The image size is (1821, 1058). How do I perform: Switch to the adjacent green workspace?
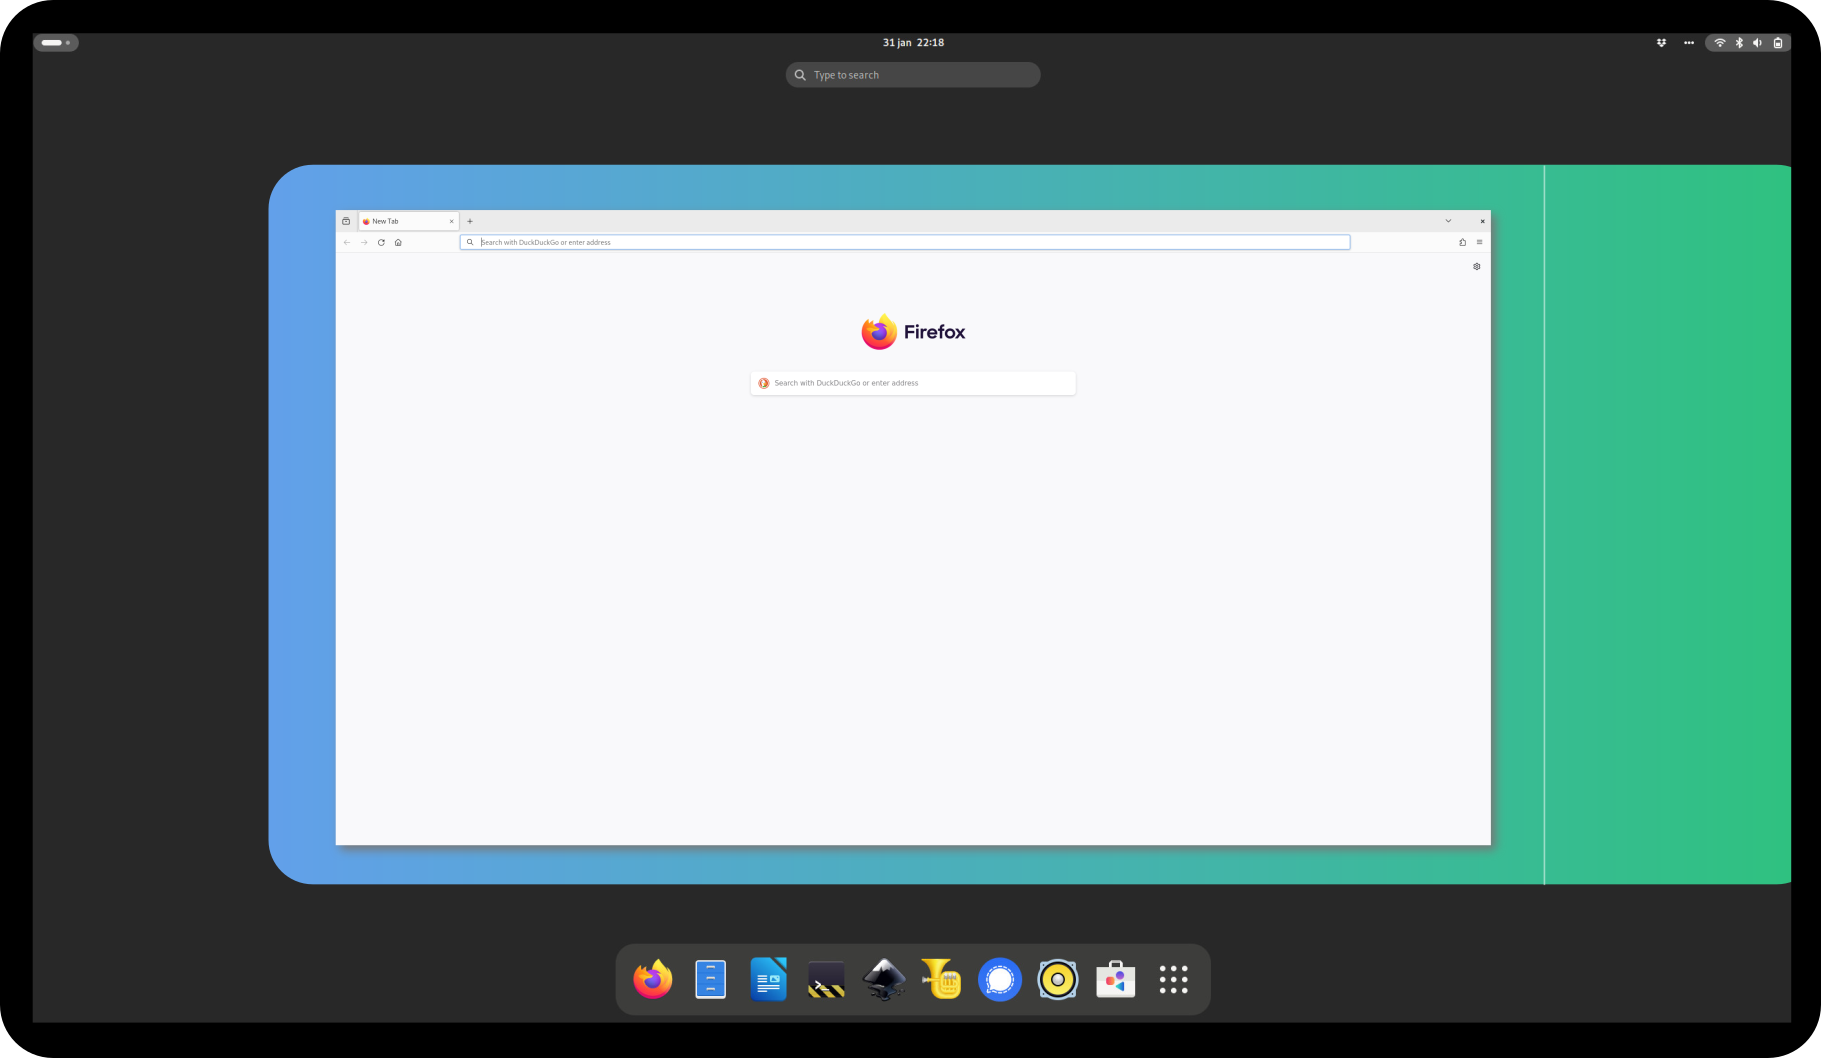click(x=1668, y=524)
